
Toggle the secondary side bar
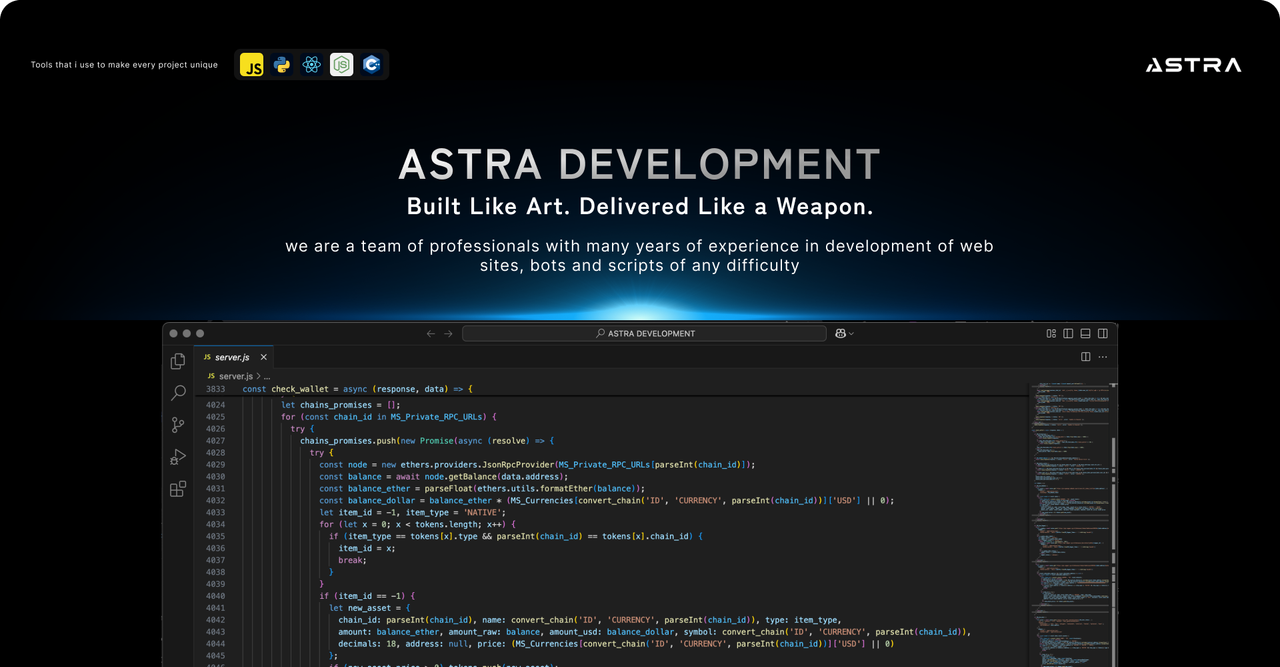[1103, 333]
